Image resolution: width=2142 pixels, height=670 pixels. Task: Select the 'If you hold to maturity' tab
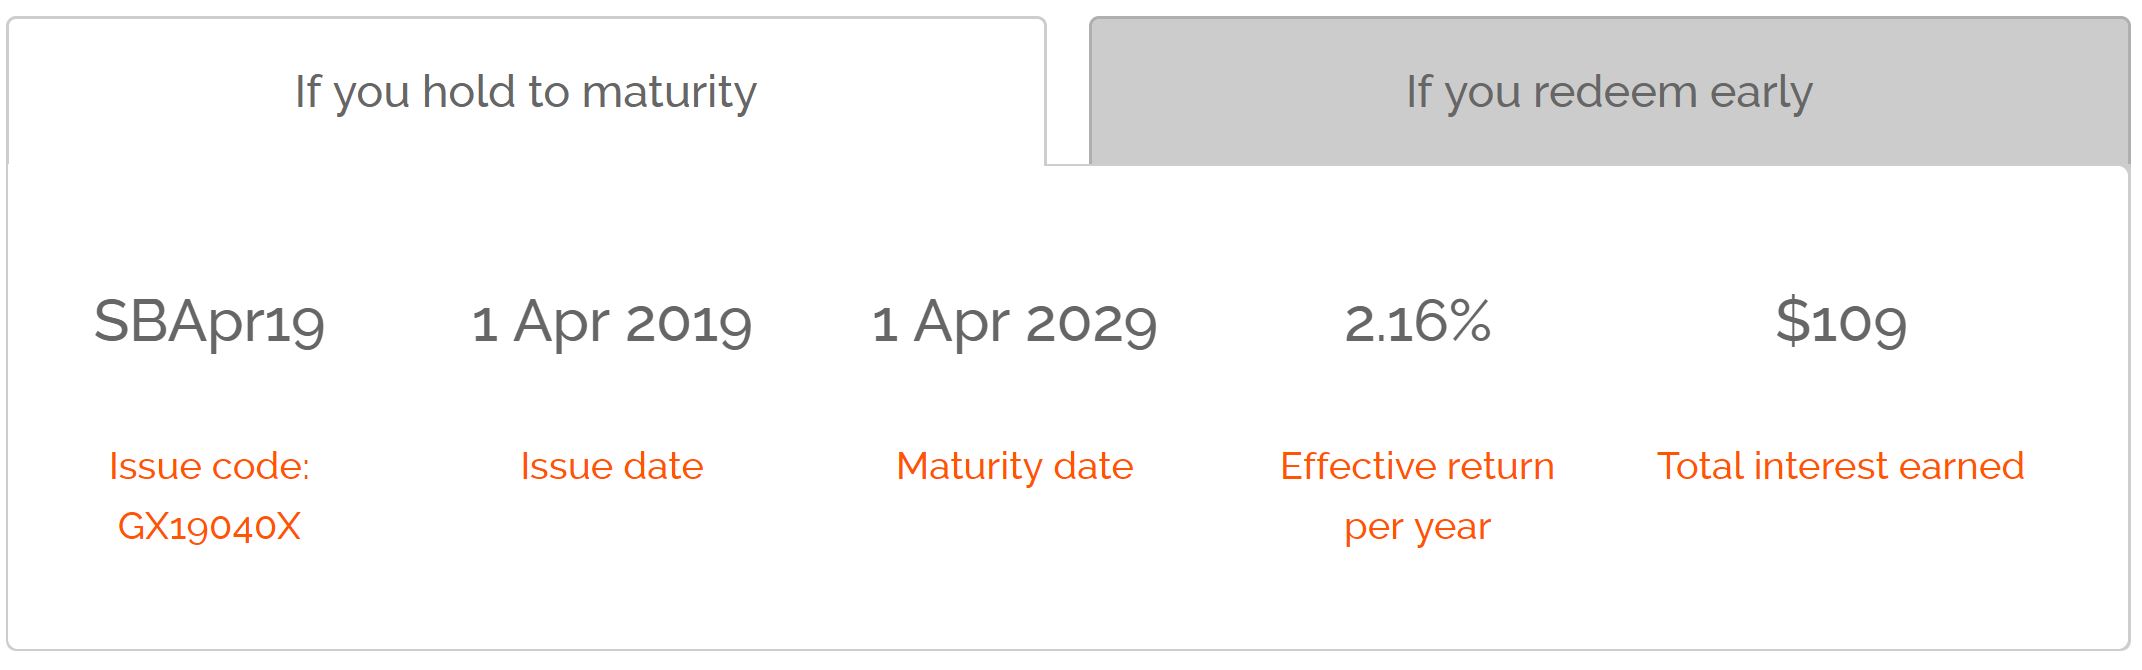pos(525,92)
